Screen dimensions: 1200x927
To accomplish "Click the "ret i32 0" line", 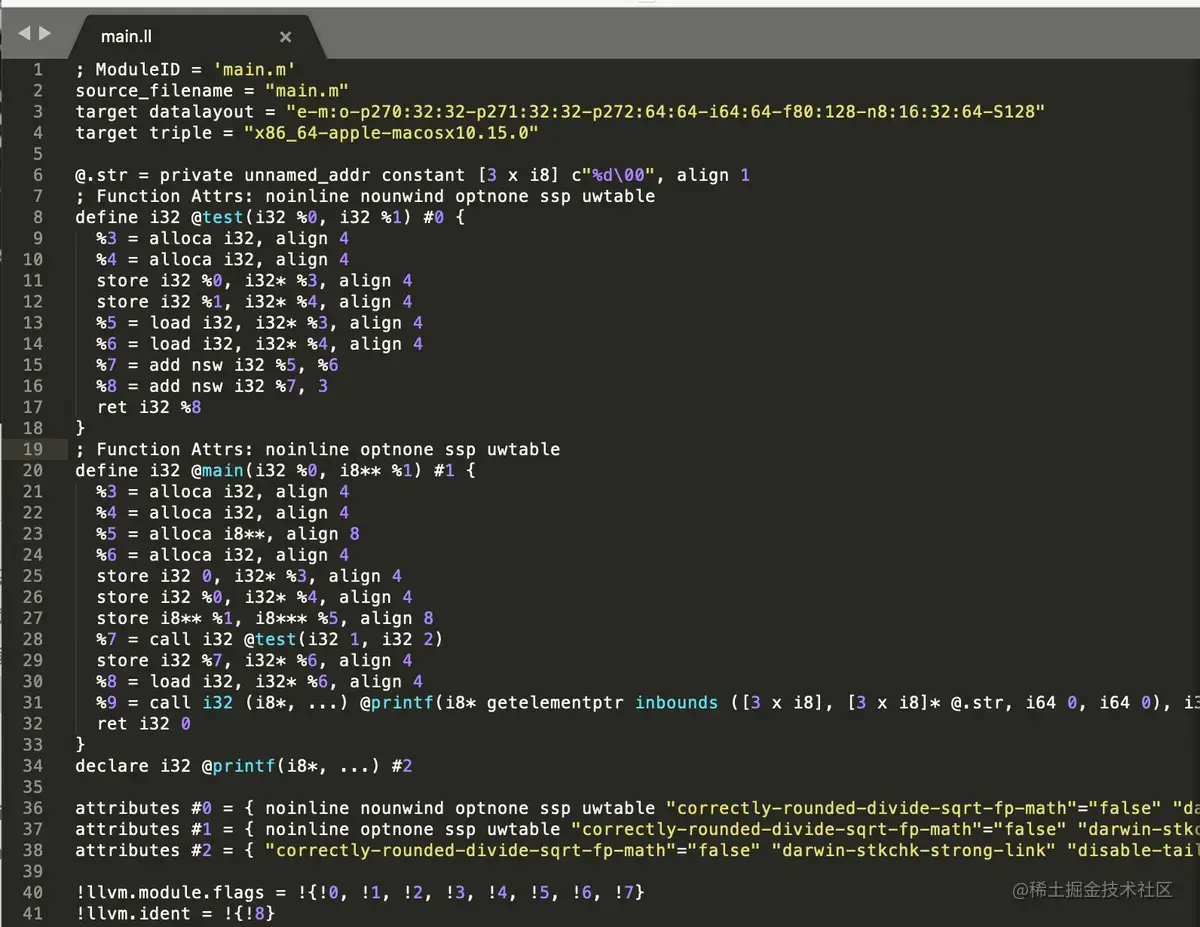I will click(143, 723).
